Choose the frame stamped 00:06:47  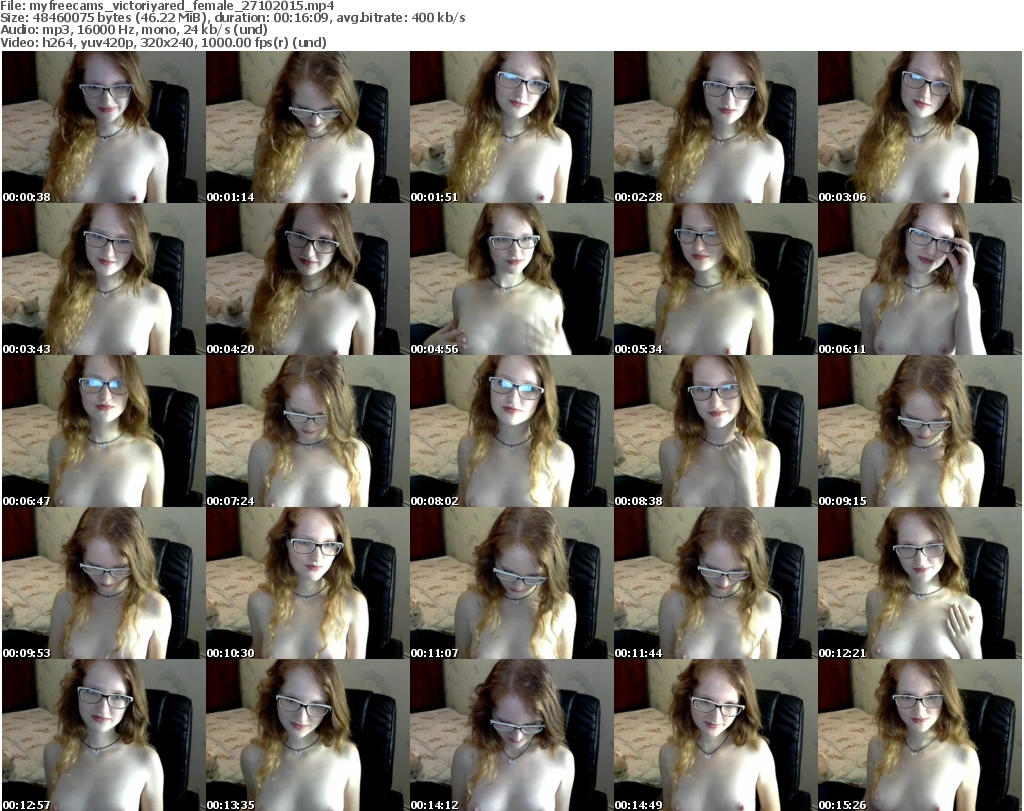point(104,432)
